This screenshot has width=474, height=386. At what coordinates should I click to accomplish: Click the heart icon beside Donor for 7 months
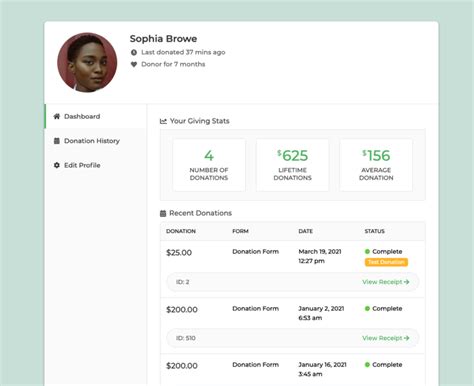click(134, 64)
